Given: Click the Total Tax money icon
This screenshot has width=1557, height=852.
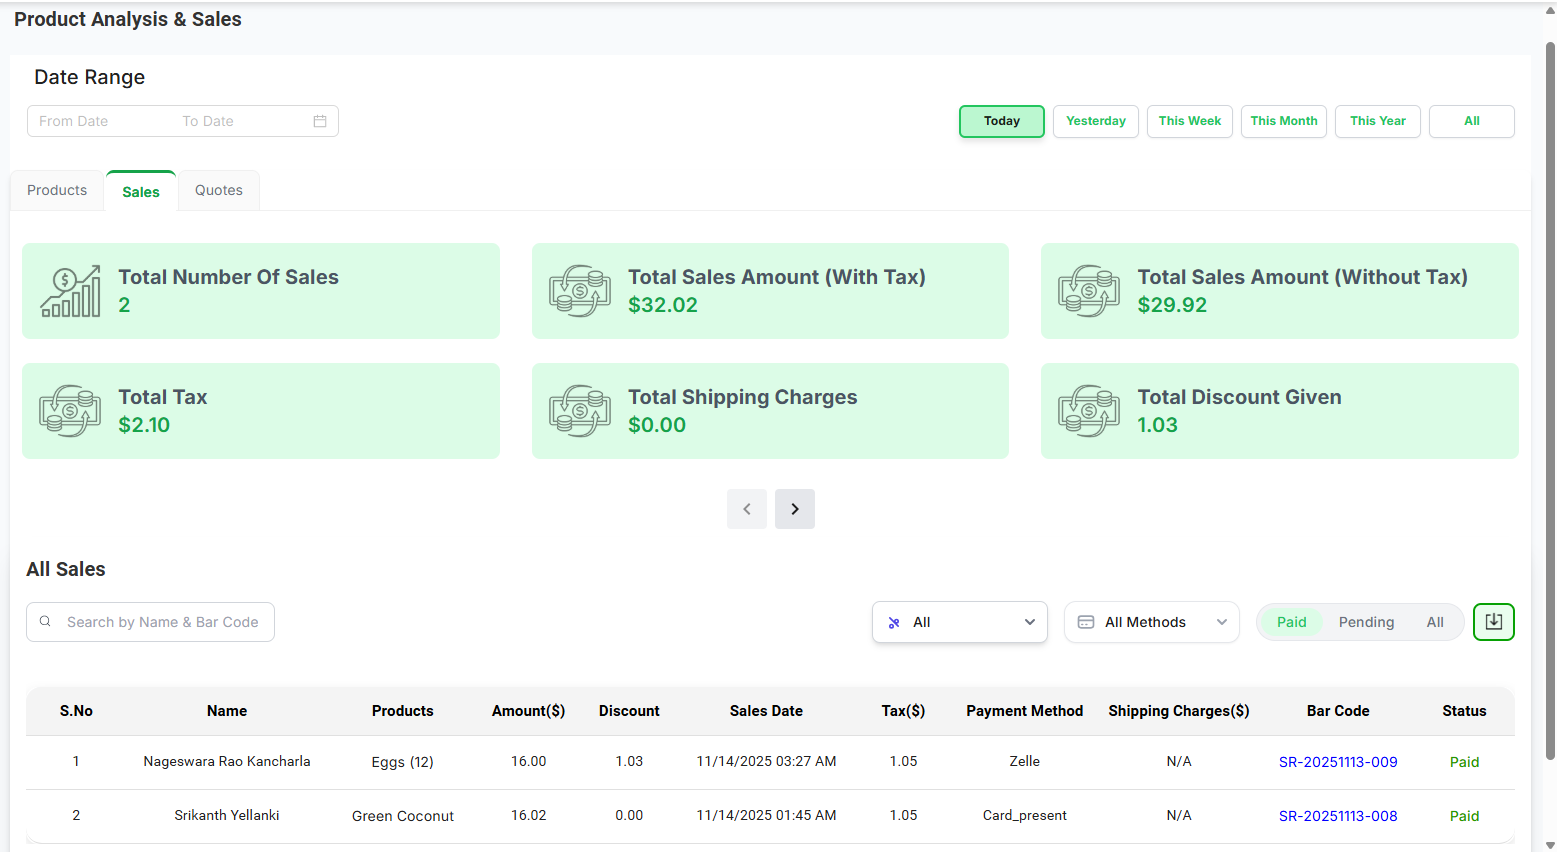Looking at the screenshot, I should pos(70,411).
